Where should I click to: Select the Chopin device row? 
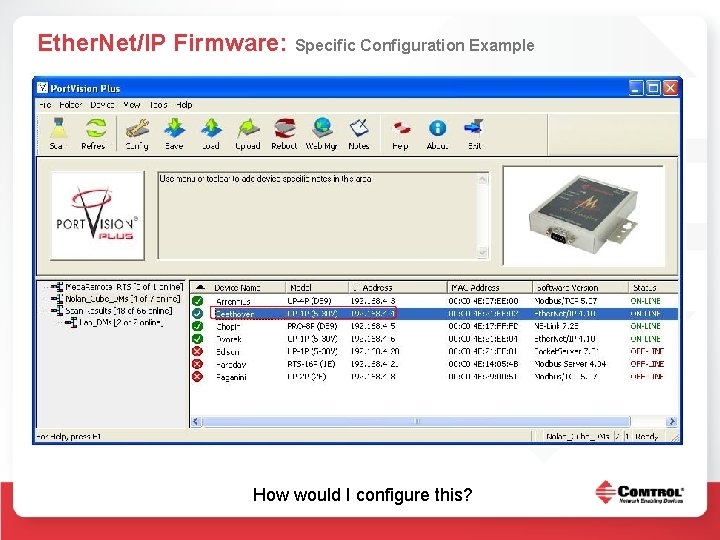434,326
